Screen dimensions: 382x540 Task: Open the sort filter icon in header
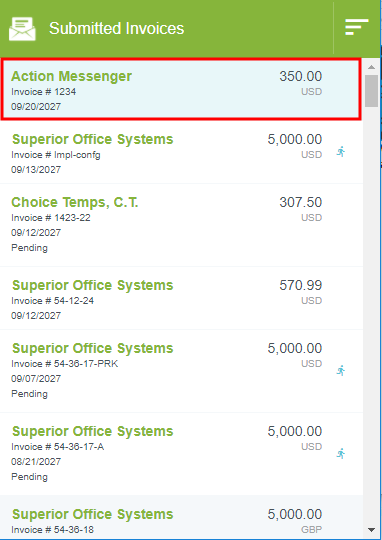(x=357, y=27)
